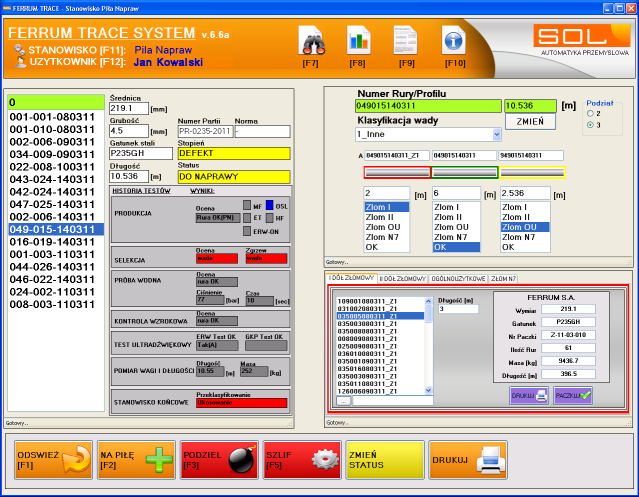
Task: Open the binoculars search icon [F7]
Action: click(x=311, y=40)
